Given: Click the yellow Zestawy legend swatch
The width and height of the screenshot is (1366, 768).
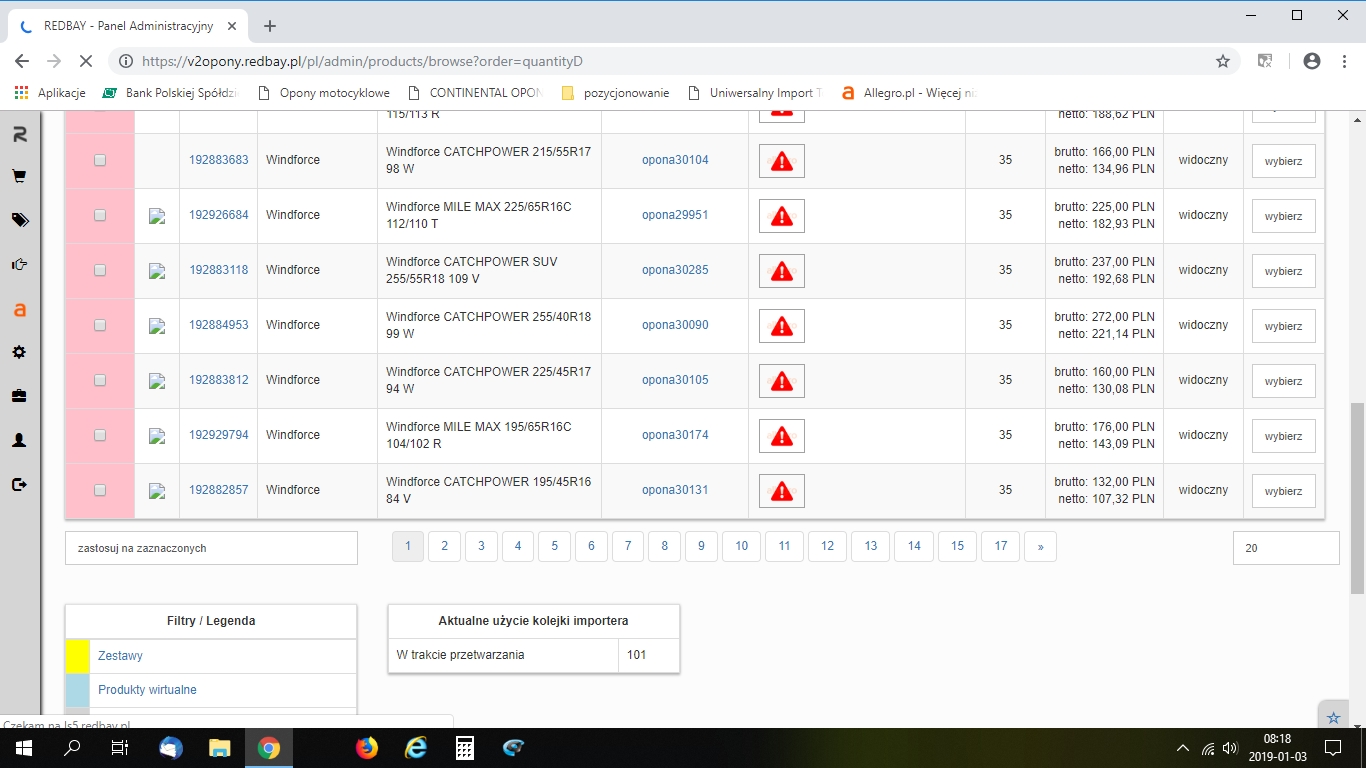Looking at the screenshot, I should [x=78, y=656].
